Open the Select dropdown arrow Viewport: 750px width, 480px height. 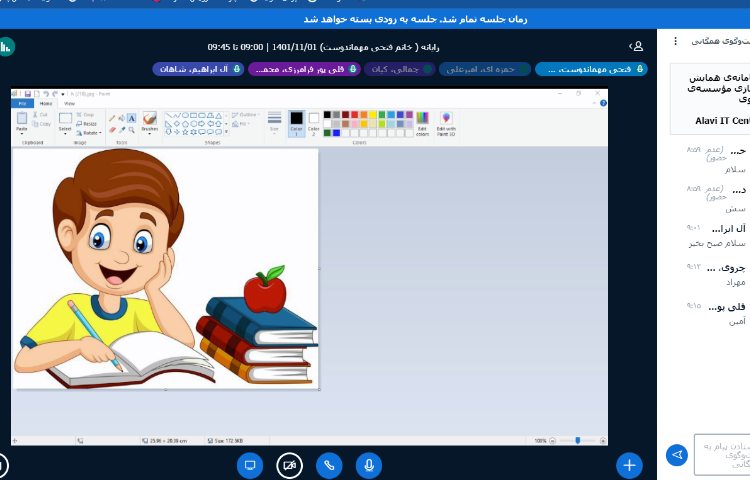coord(65,134)
